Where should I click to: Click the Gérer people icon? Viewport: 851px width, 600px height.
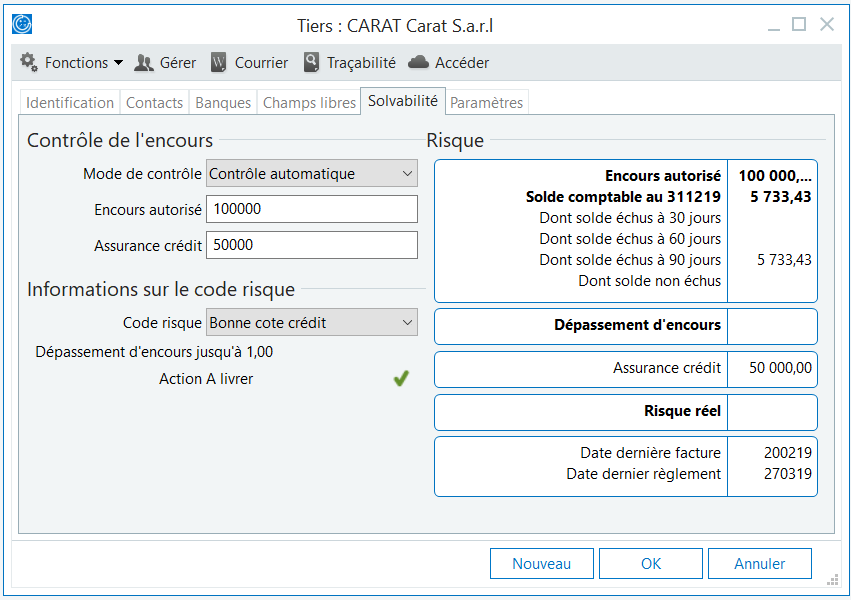[144, 62]
